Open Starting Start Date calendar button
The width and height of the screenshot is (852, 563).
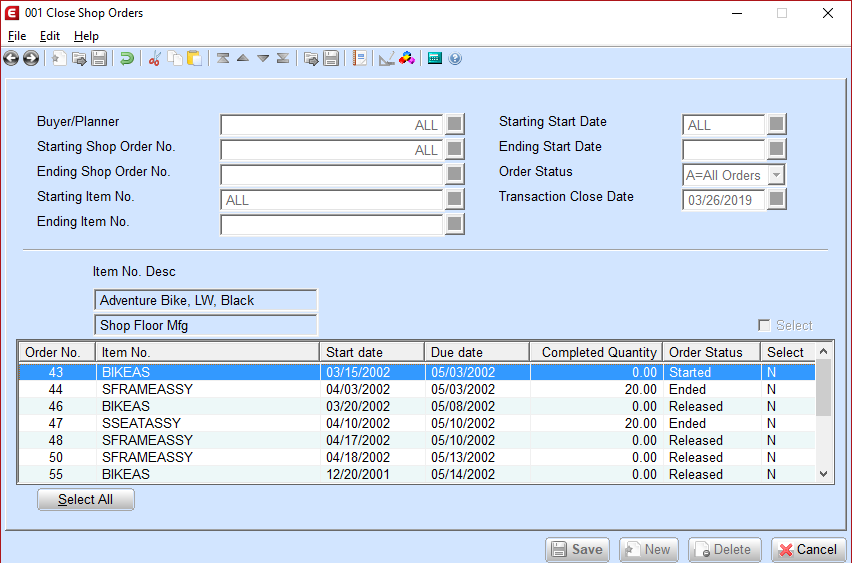(x=776, y=124)
